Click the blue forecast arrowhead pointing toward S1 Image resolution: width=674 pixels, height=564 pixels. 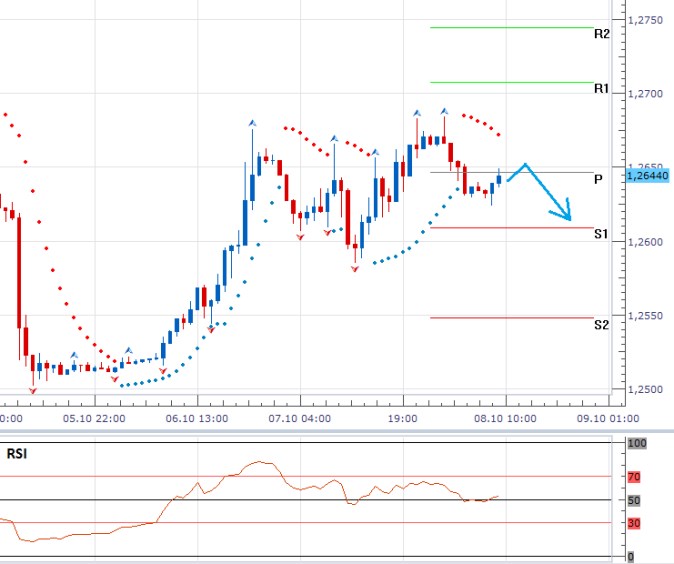point(565,213)
